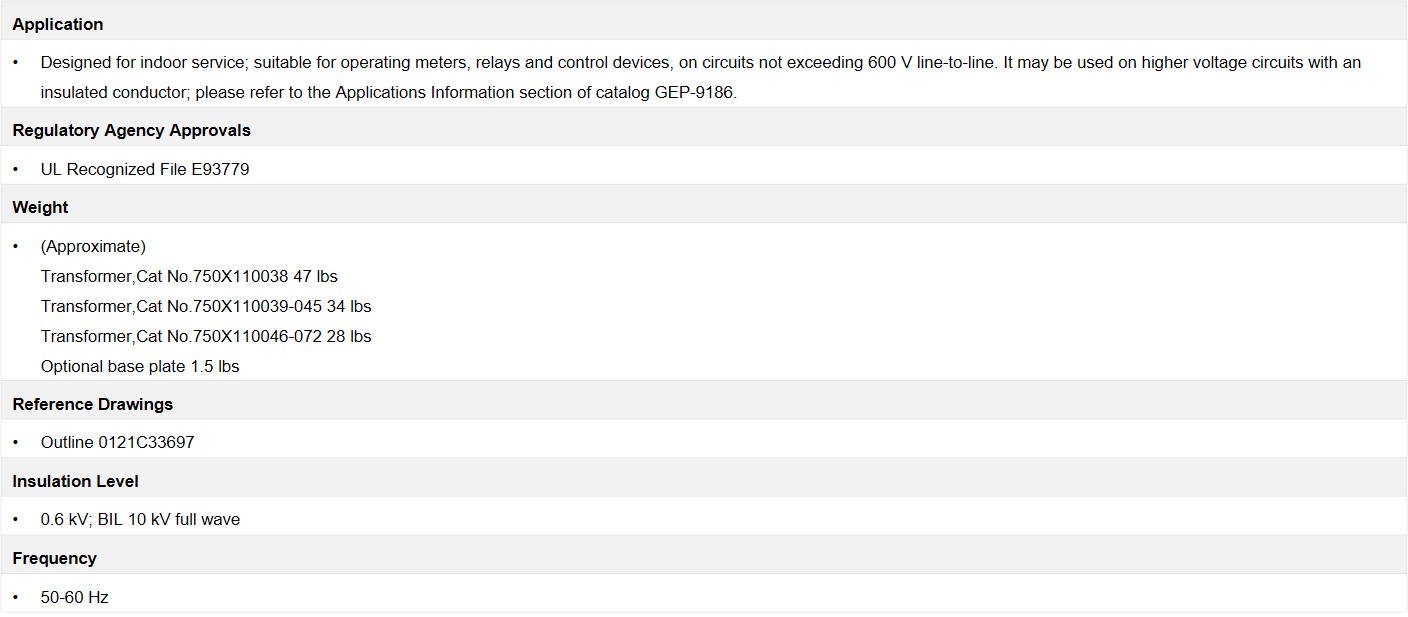1408x617 pixels.
Task: Click the bullet beside UL Recognized File
Action: pyautogui.click(x=16, y=169)
